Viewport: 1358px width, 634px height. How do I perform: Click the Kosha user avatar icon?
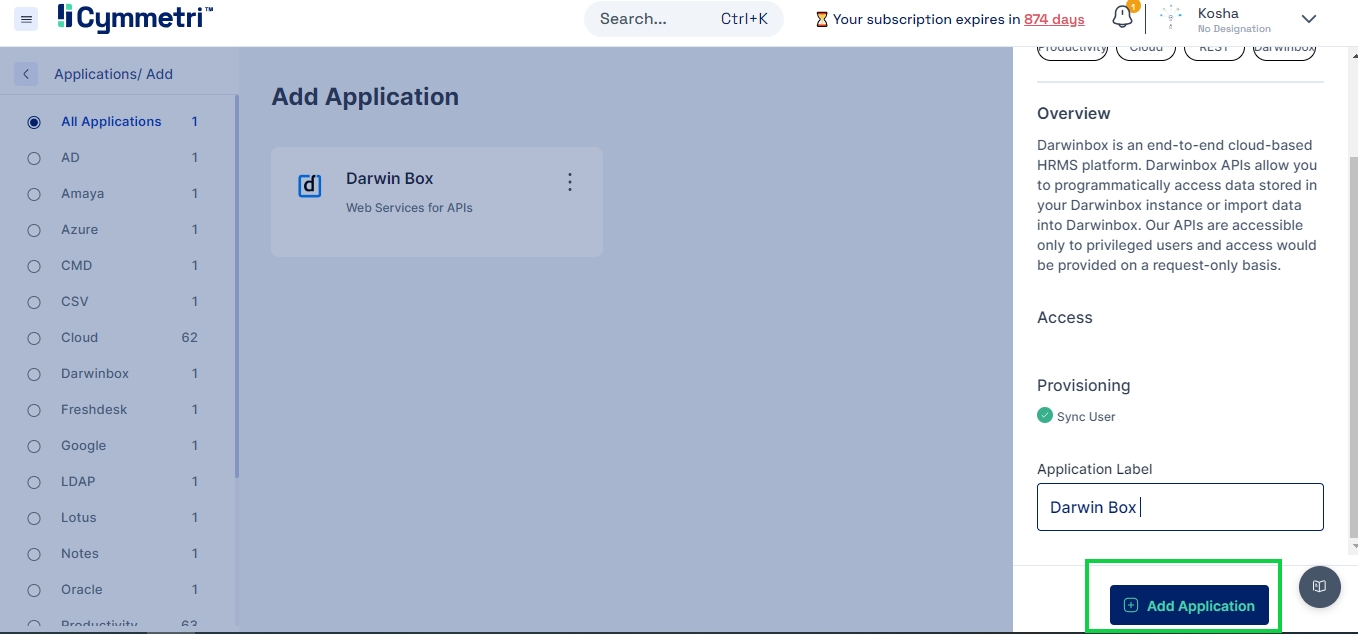[1170, 19]
